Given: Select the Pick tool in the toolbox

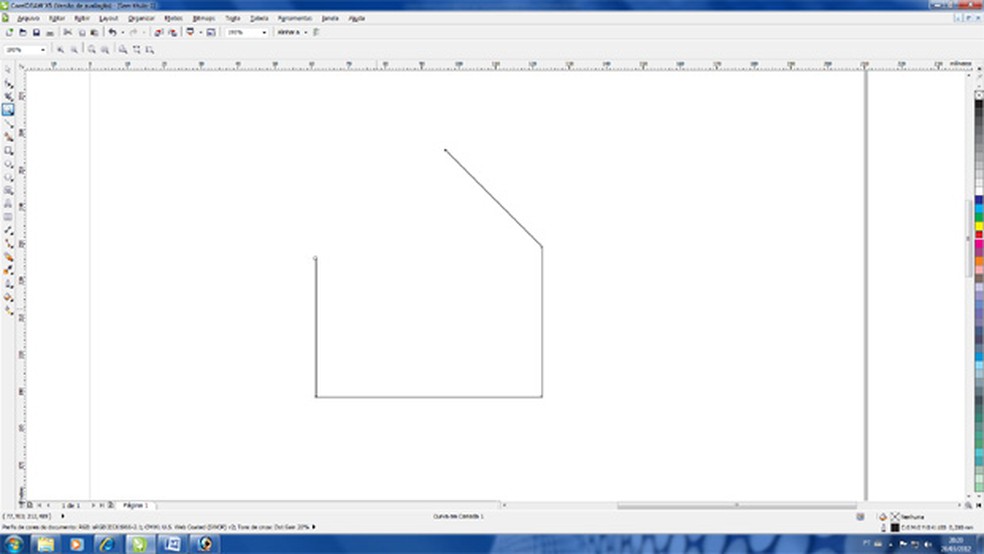Looking at the screenshot, I should click(x=8, y=70).
